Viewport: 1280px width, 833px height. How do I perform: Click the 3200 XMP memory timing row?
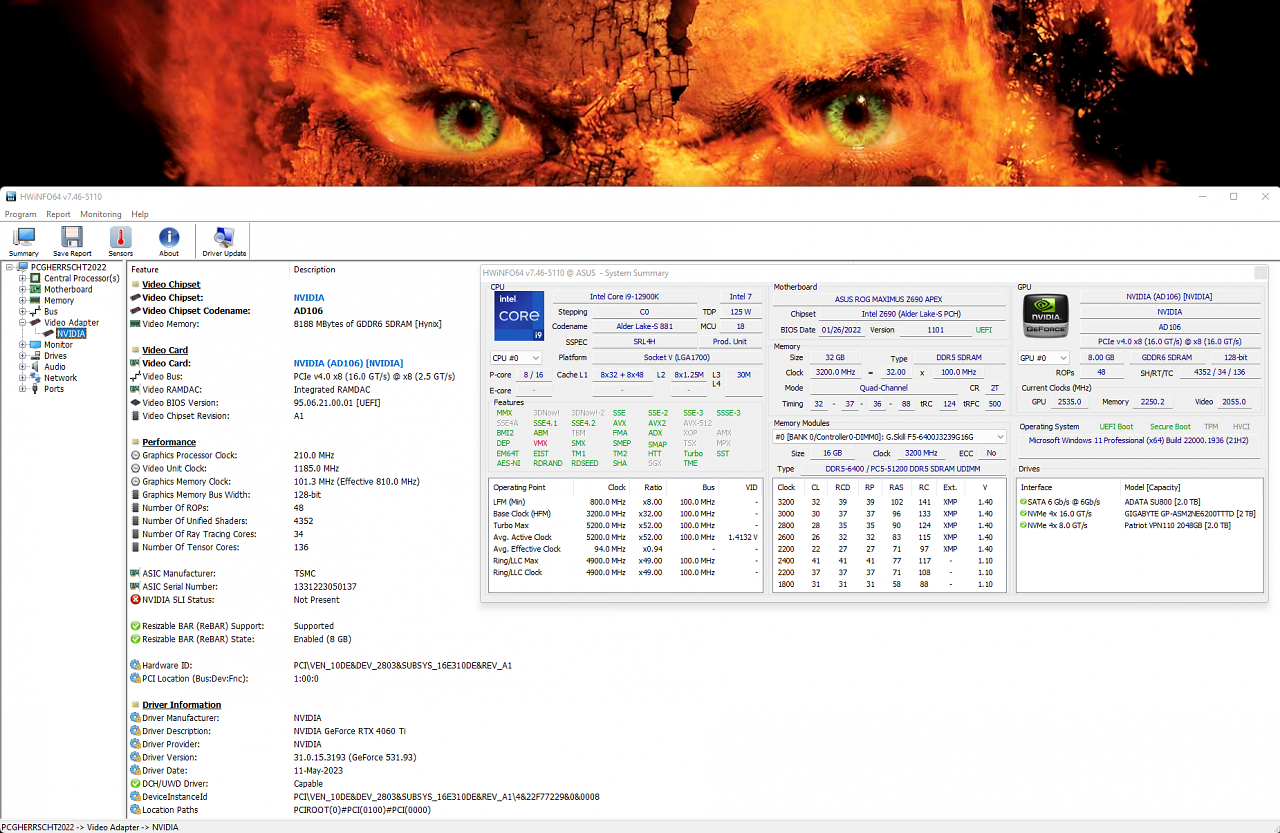pyautogui.click(x=889, y=502)
